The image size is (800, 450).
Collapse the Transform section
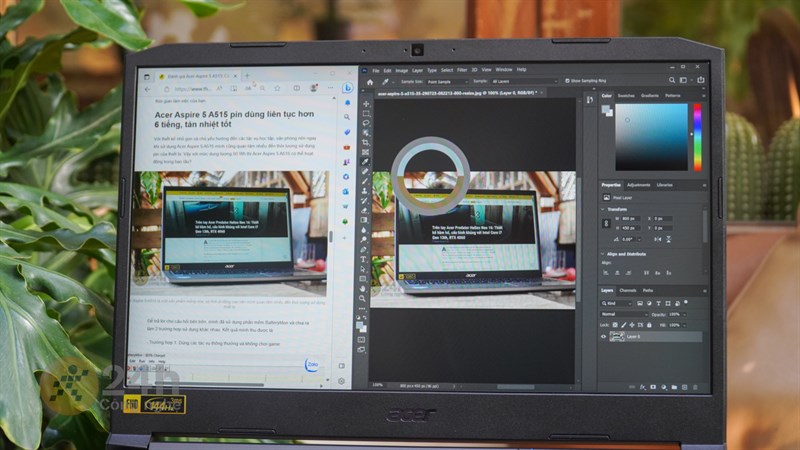pos(603,209)
